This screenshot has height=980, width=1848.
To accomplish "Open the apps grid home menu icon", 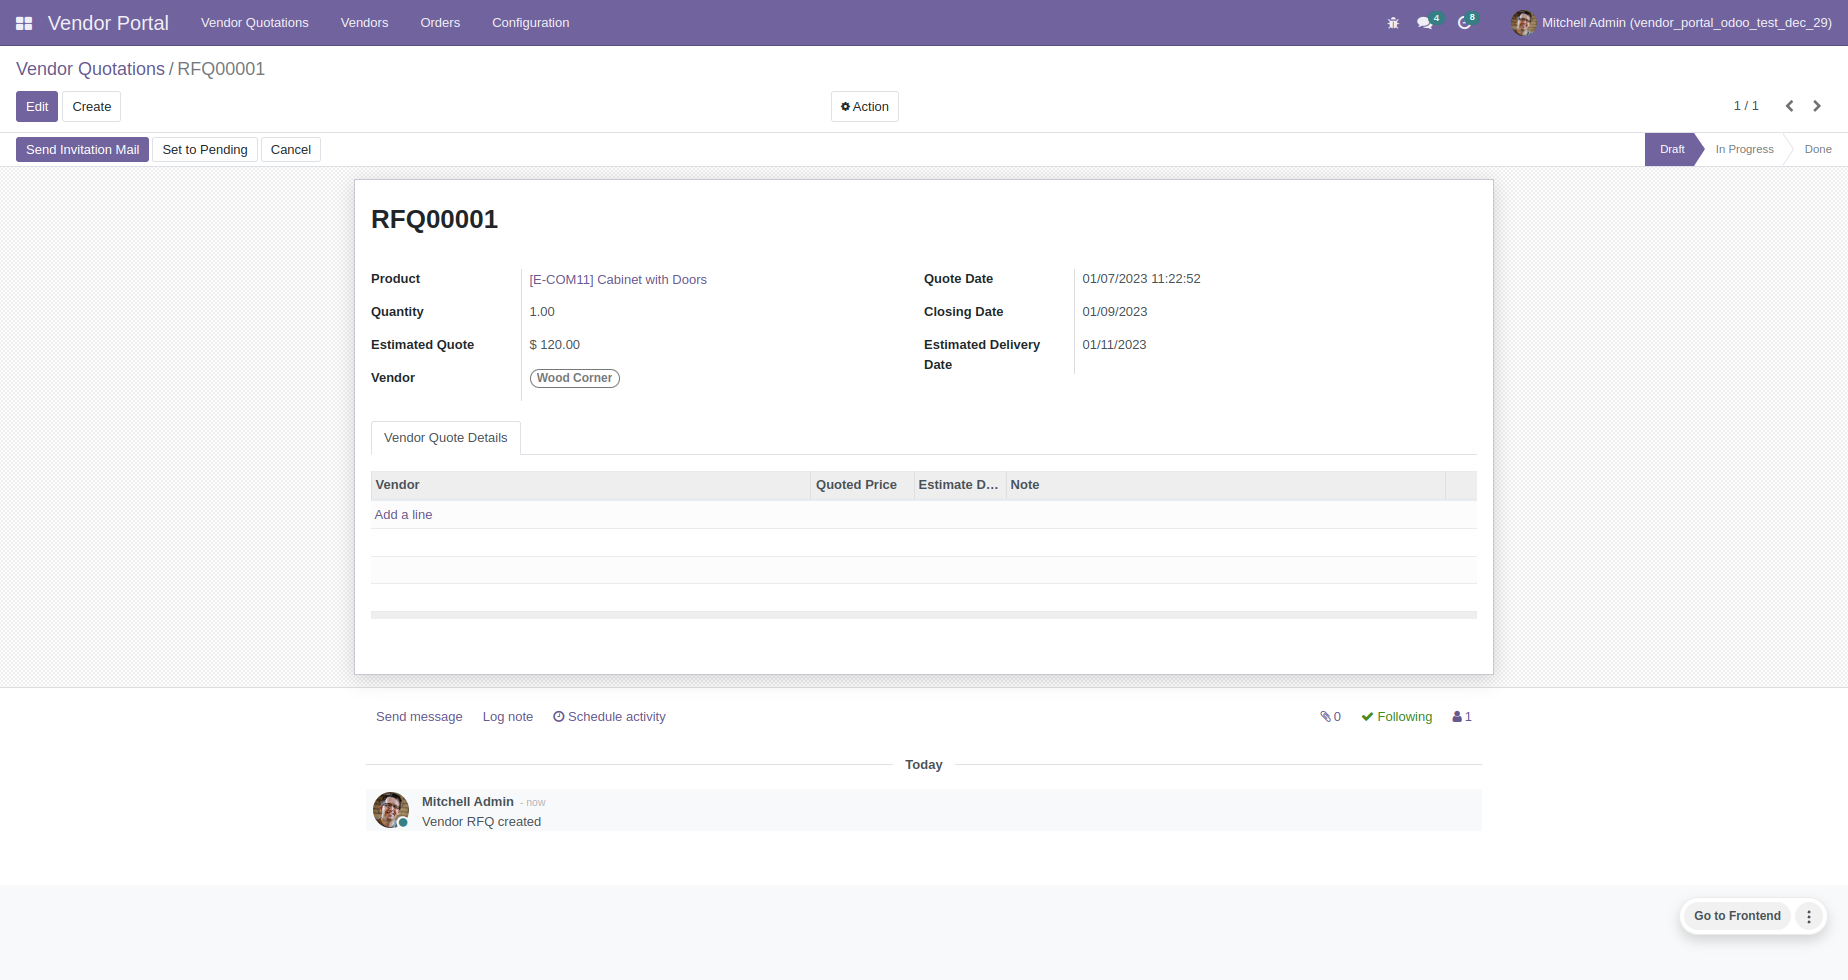I will [24, 23].
